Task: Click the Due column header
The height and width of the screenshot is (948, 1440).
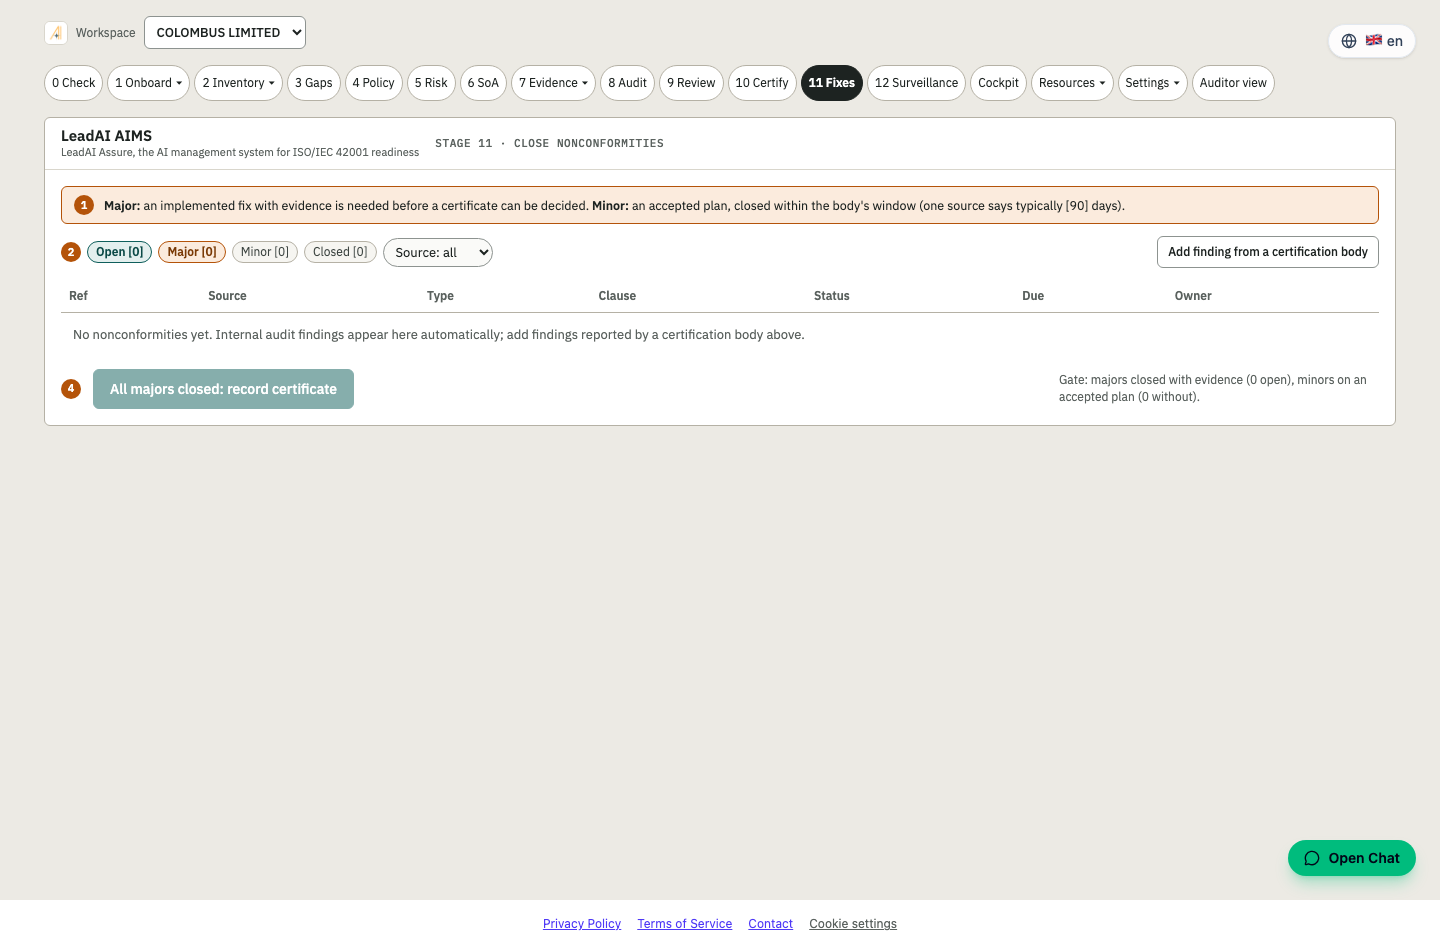Action: [1033, 296]
